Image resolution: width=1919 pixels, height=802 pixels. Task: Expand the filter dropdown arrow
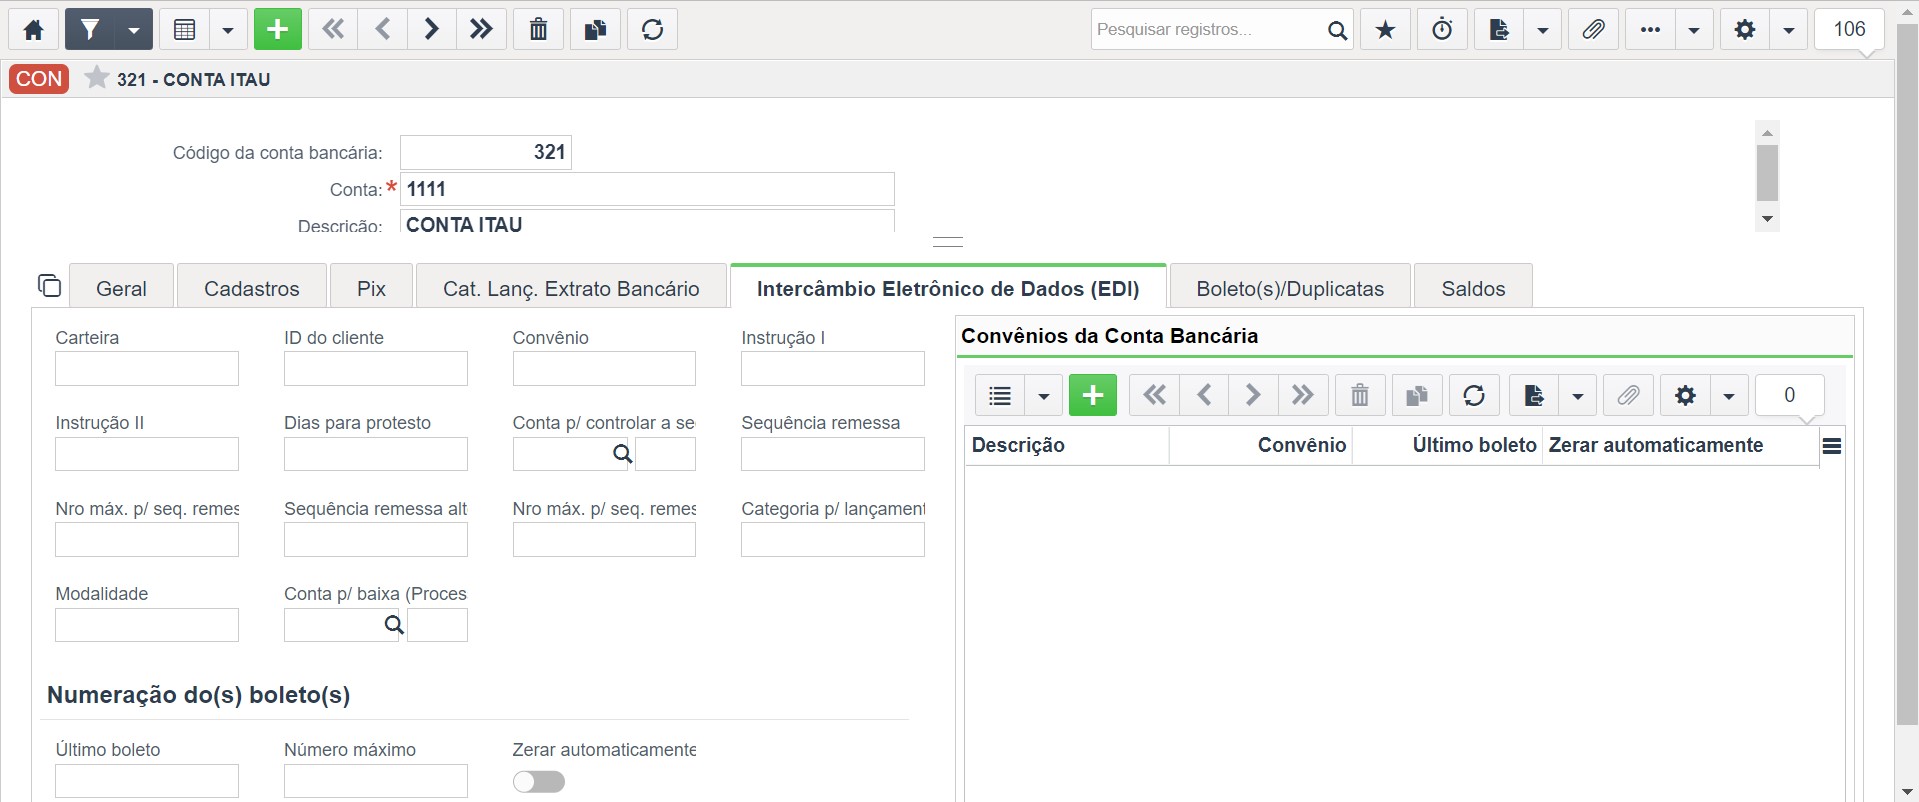coord(133,30)
